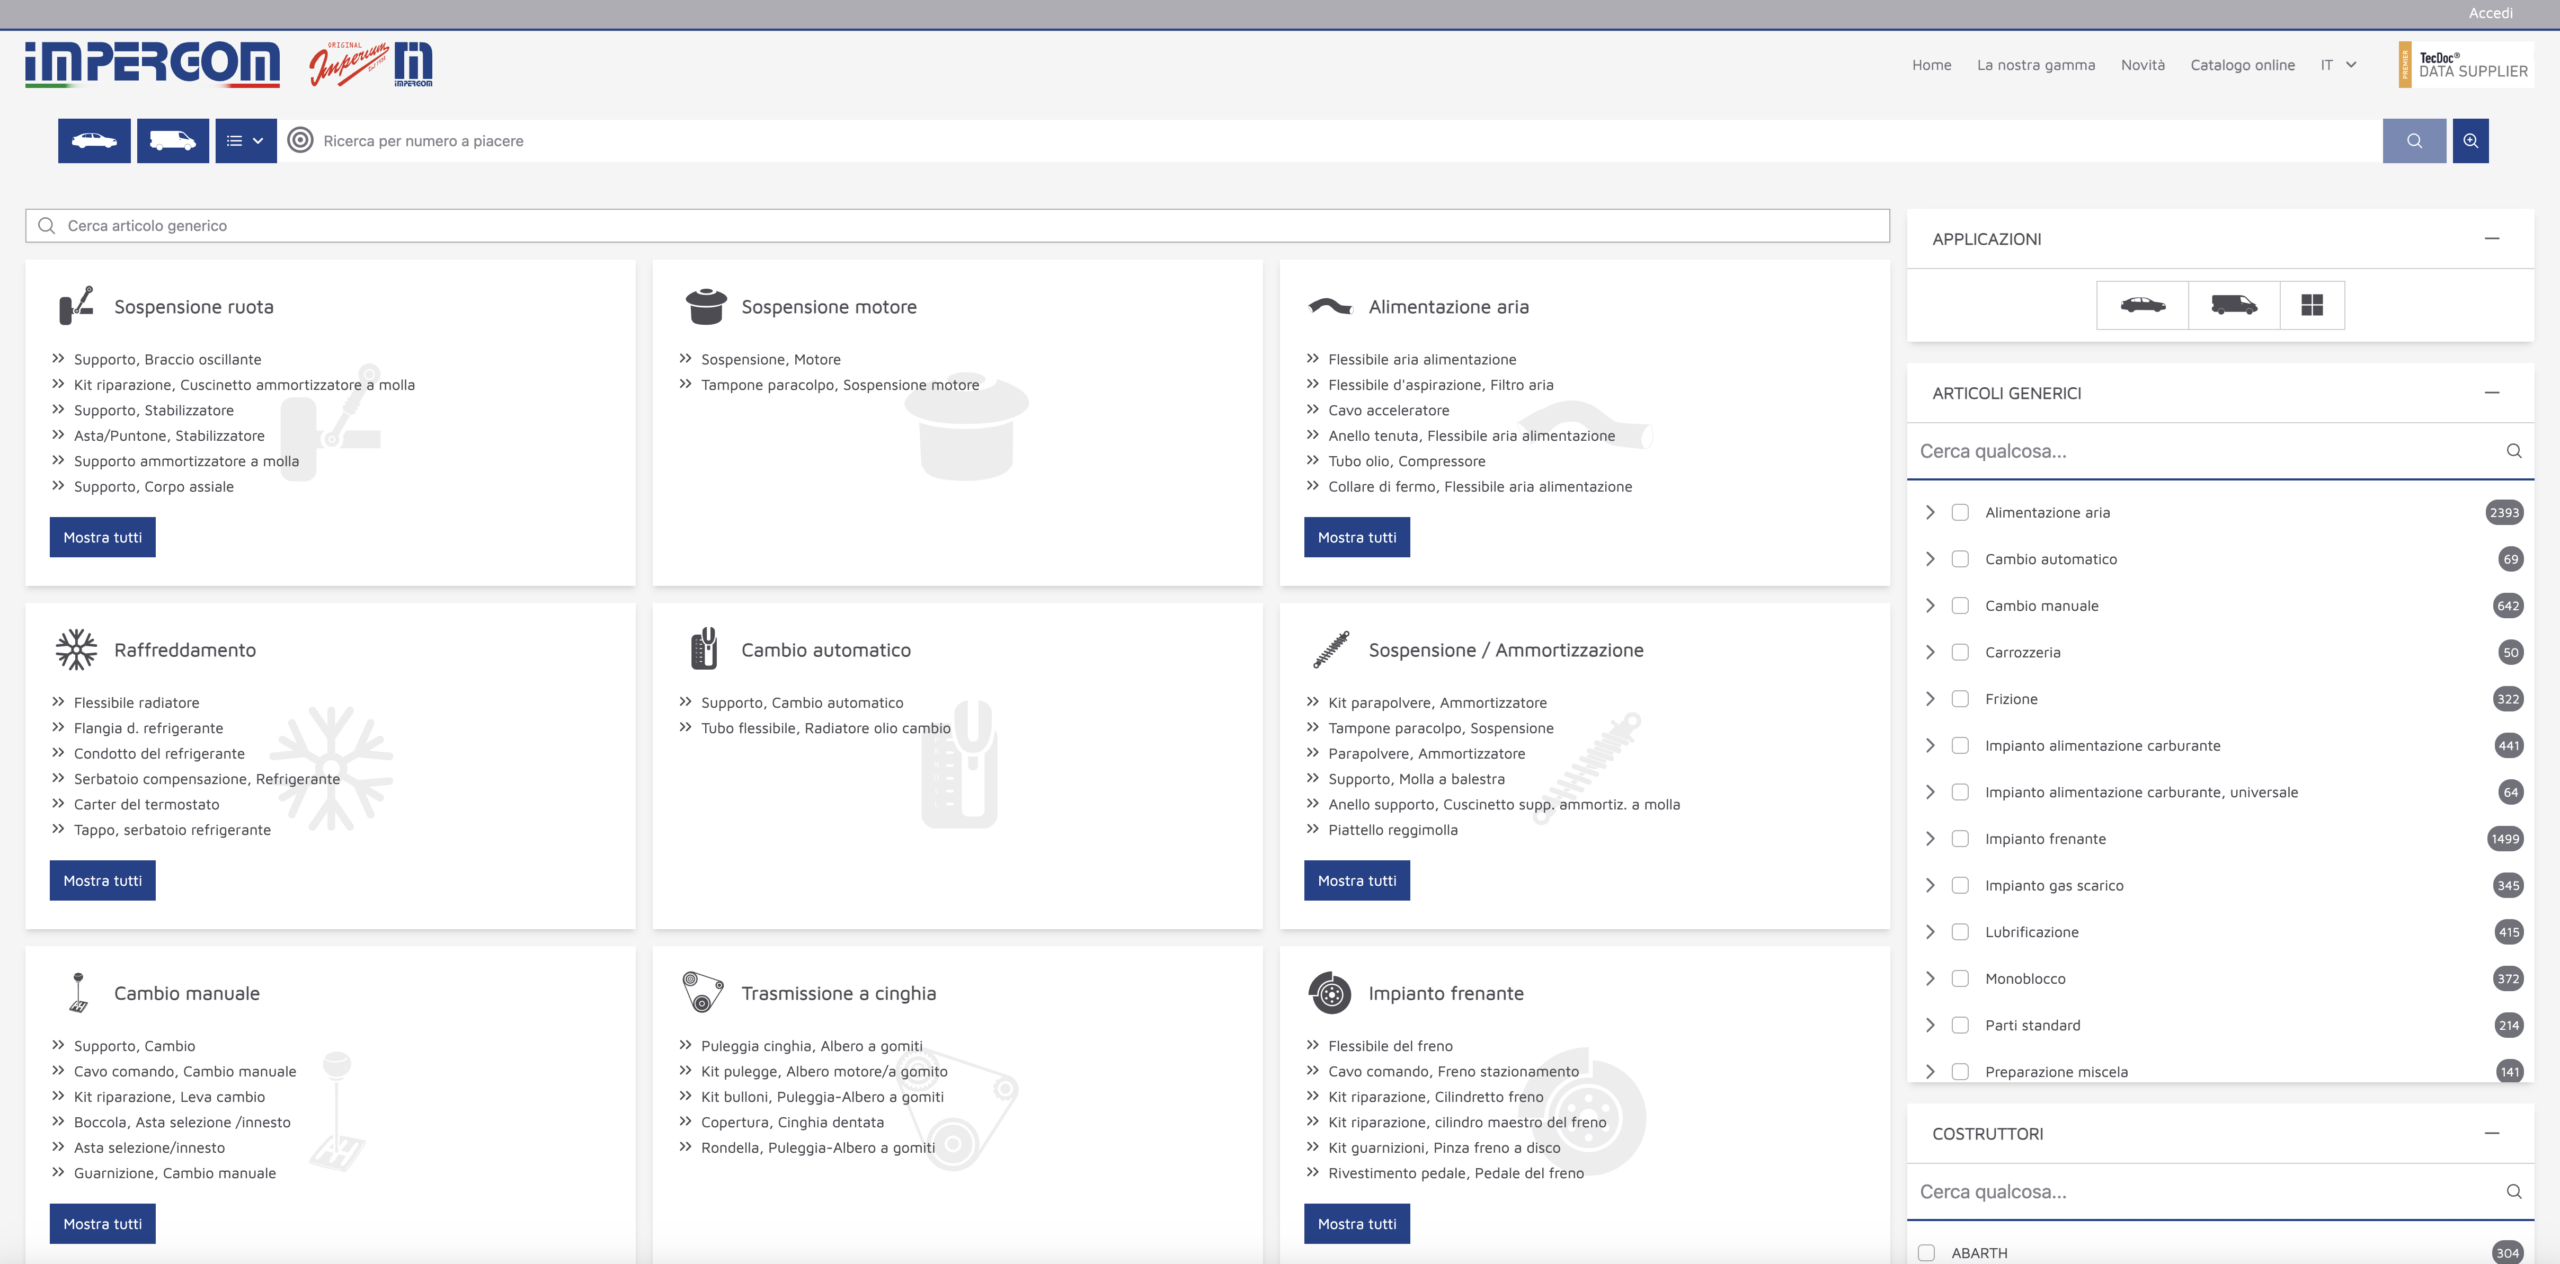Open the IT language dropdown
Viewport: 2560px width, 1264px height.
pos(2338,65)
